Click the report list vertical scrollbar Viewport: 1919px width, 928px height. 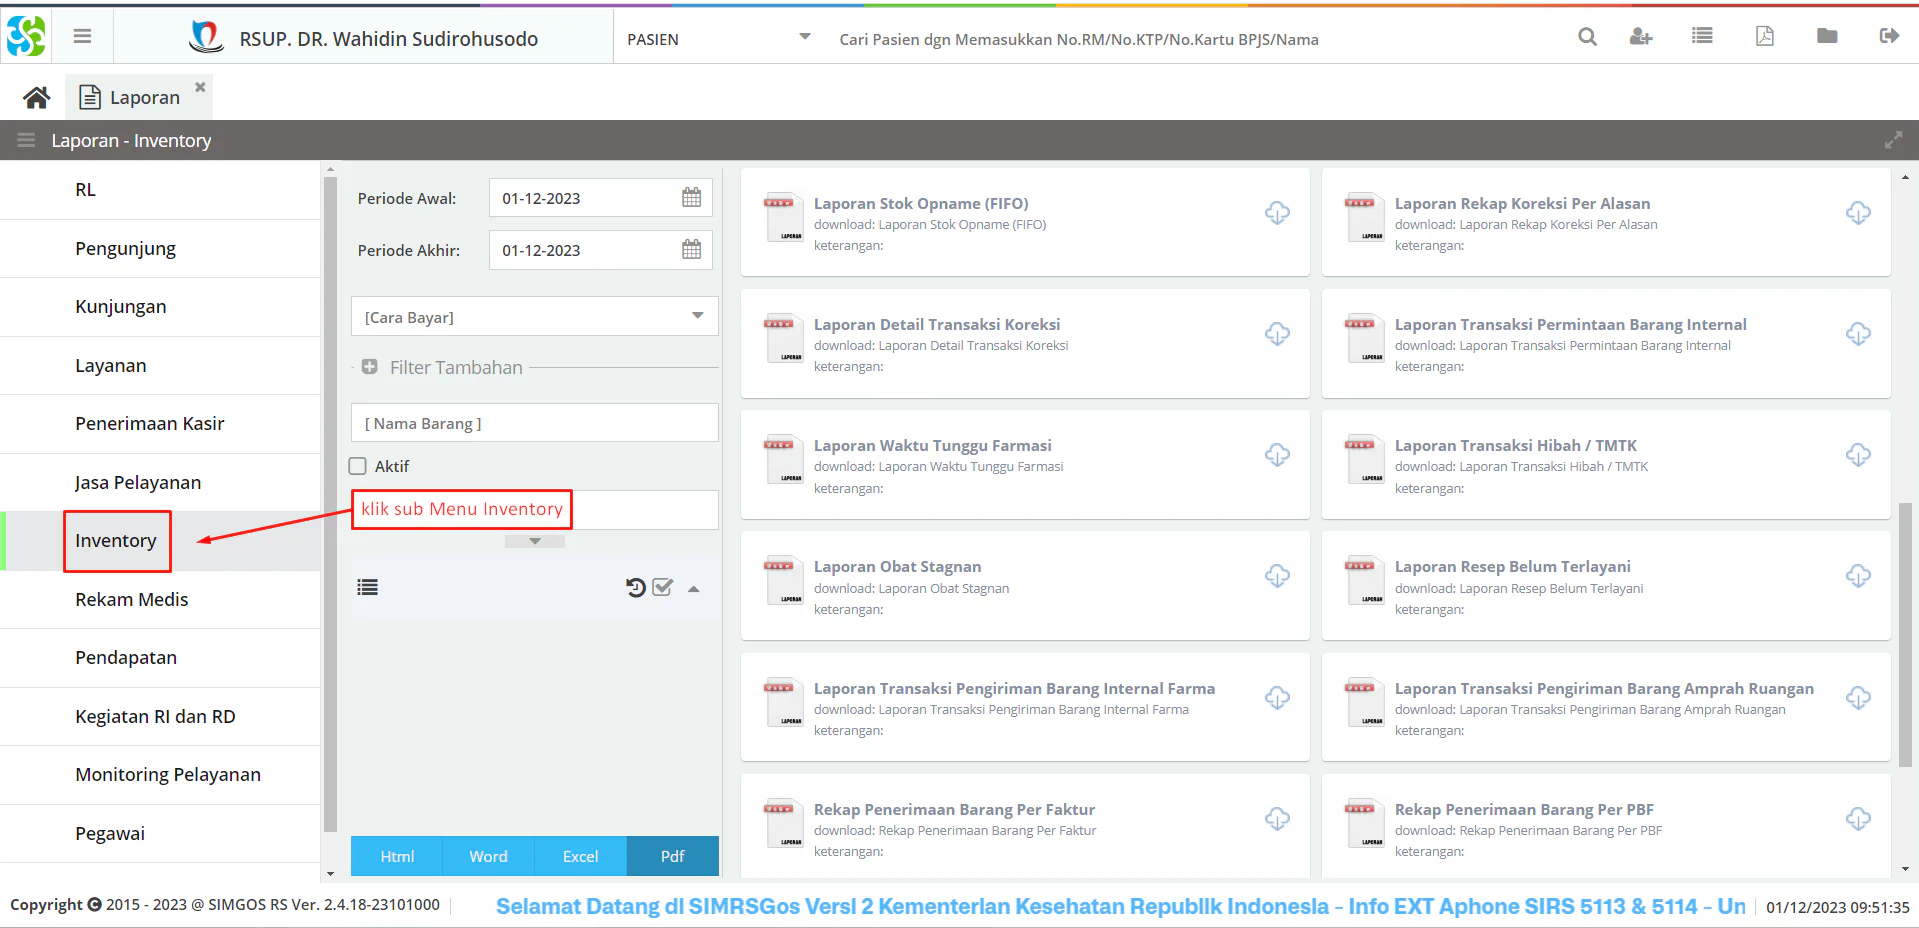tap(1905, 635)
